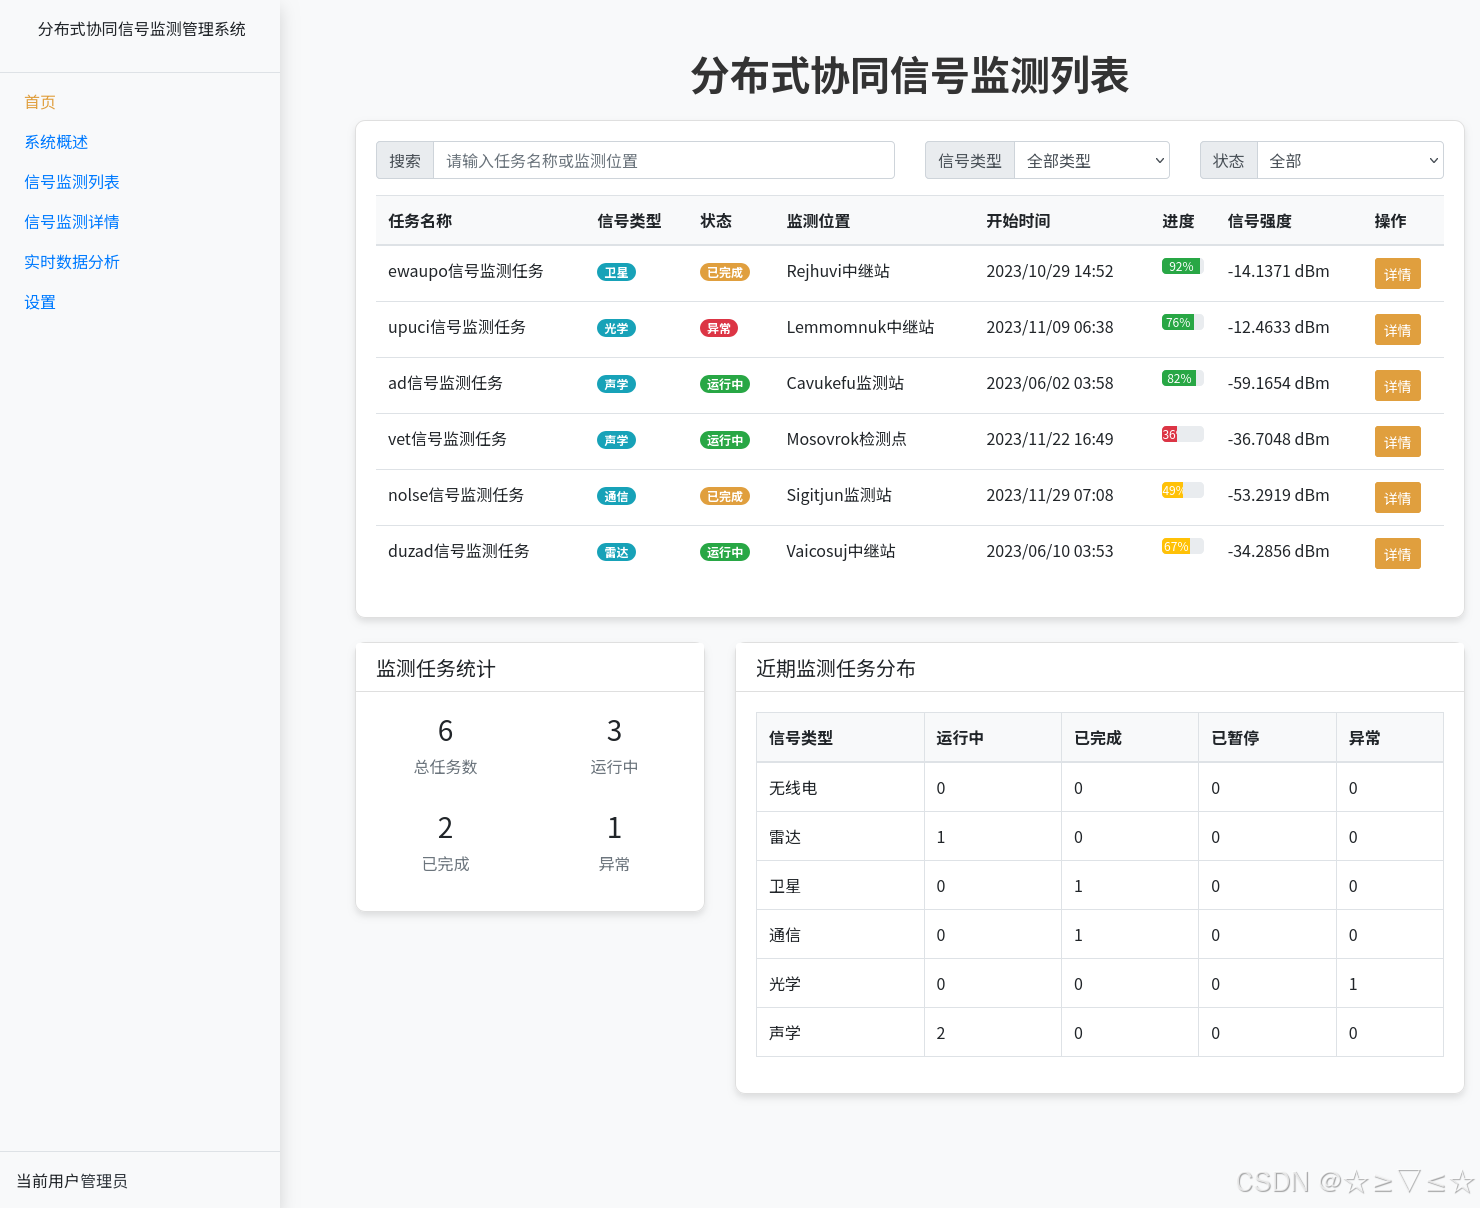This screenshot has height=1208, width=1480.
Task: Click the 搜索 button
Action: tap(404, 160)
